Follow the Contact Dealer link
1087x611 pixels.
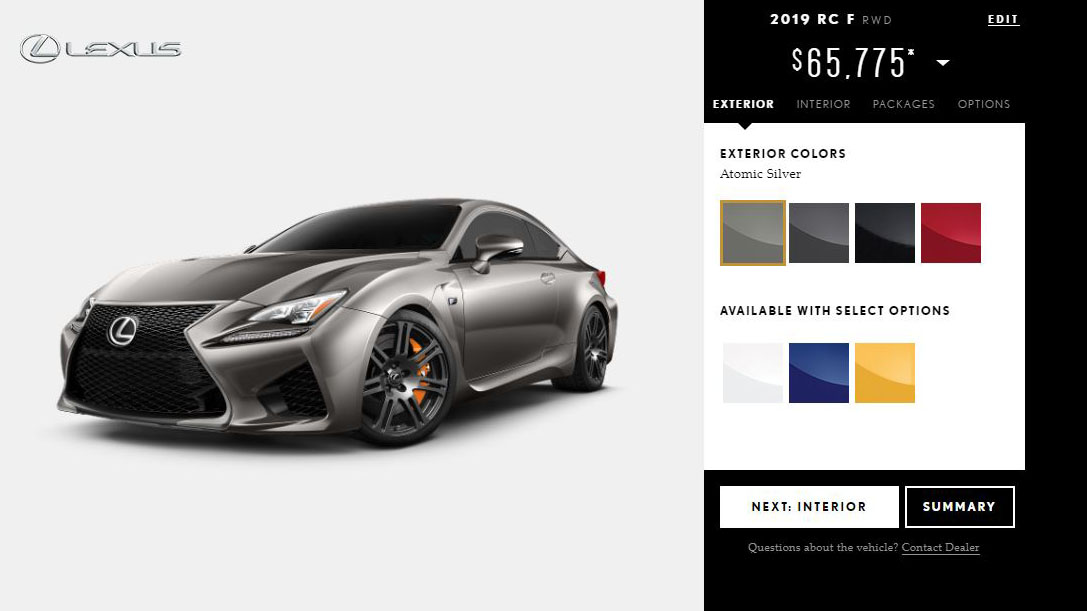point(940,547)
